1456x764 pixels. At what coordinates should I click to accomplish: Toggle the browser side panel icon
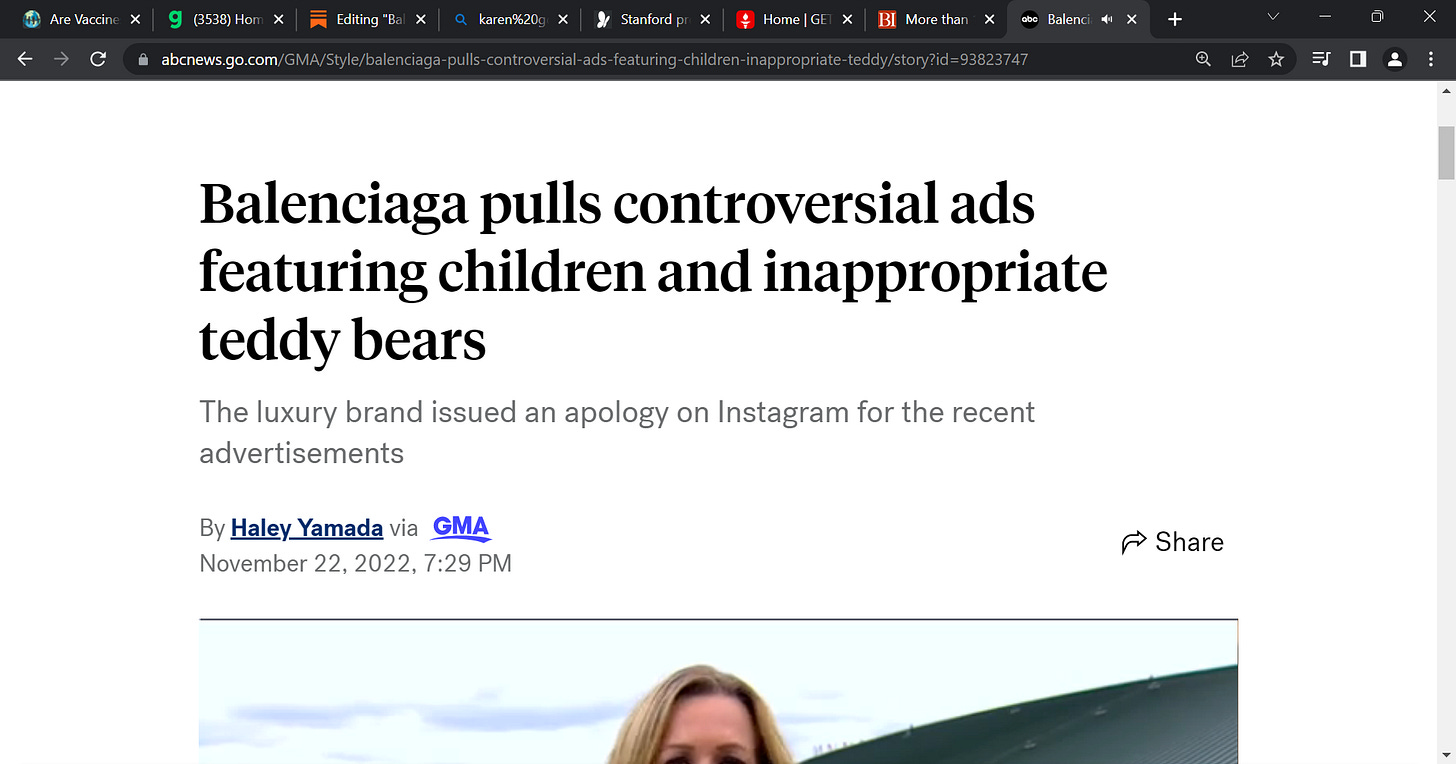tap(1358, 59)
